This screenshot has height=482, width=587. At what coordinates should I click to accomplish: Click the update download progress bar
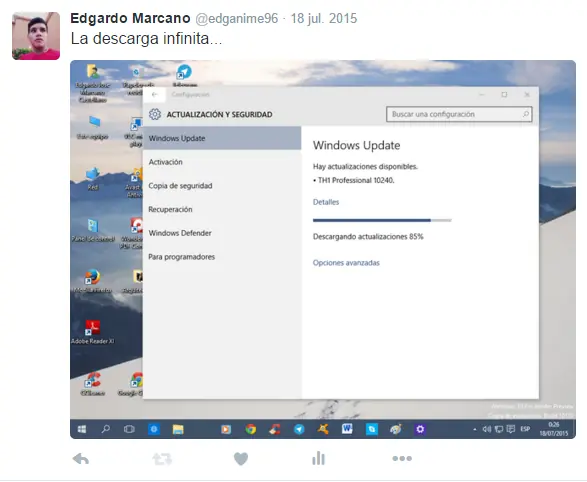pos(382,220)
